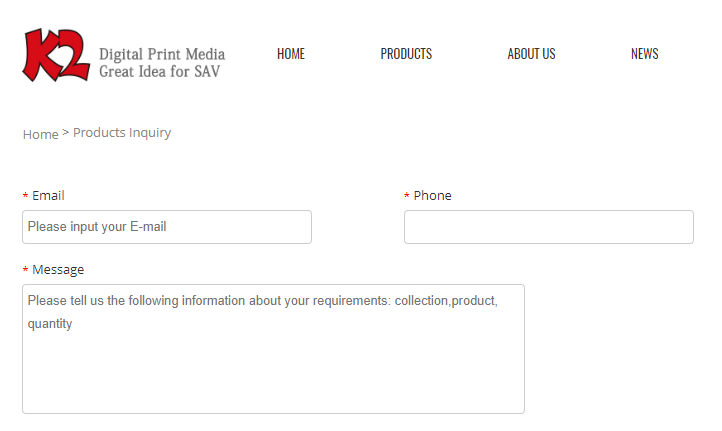Click the breadcrumb ">" separator
Image resolution: width=722 pixels, height=431 pixels.
(x=66, y=132)
